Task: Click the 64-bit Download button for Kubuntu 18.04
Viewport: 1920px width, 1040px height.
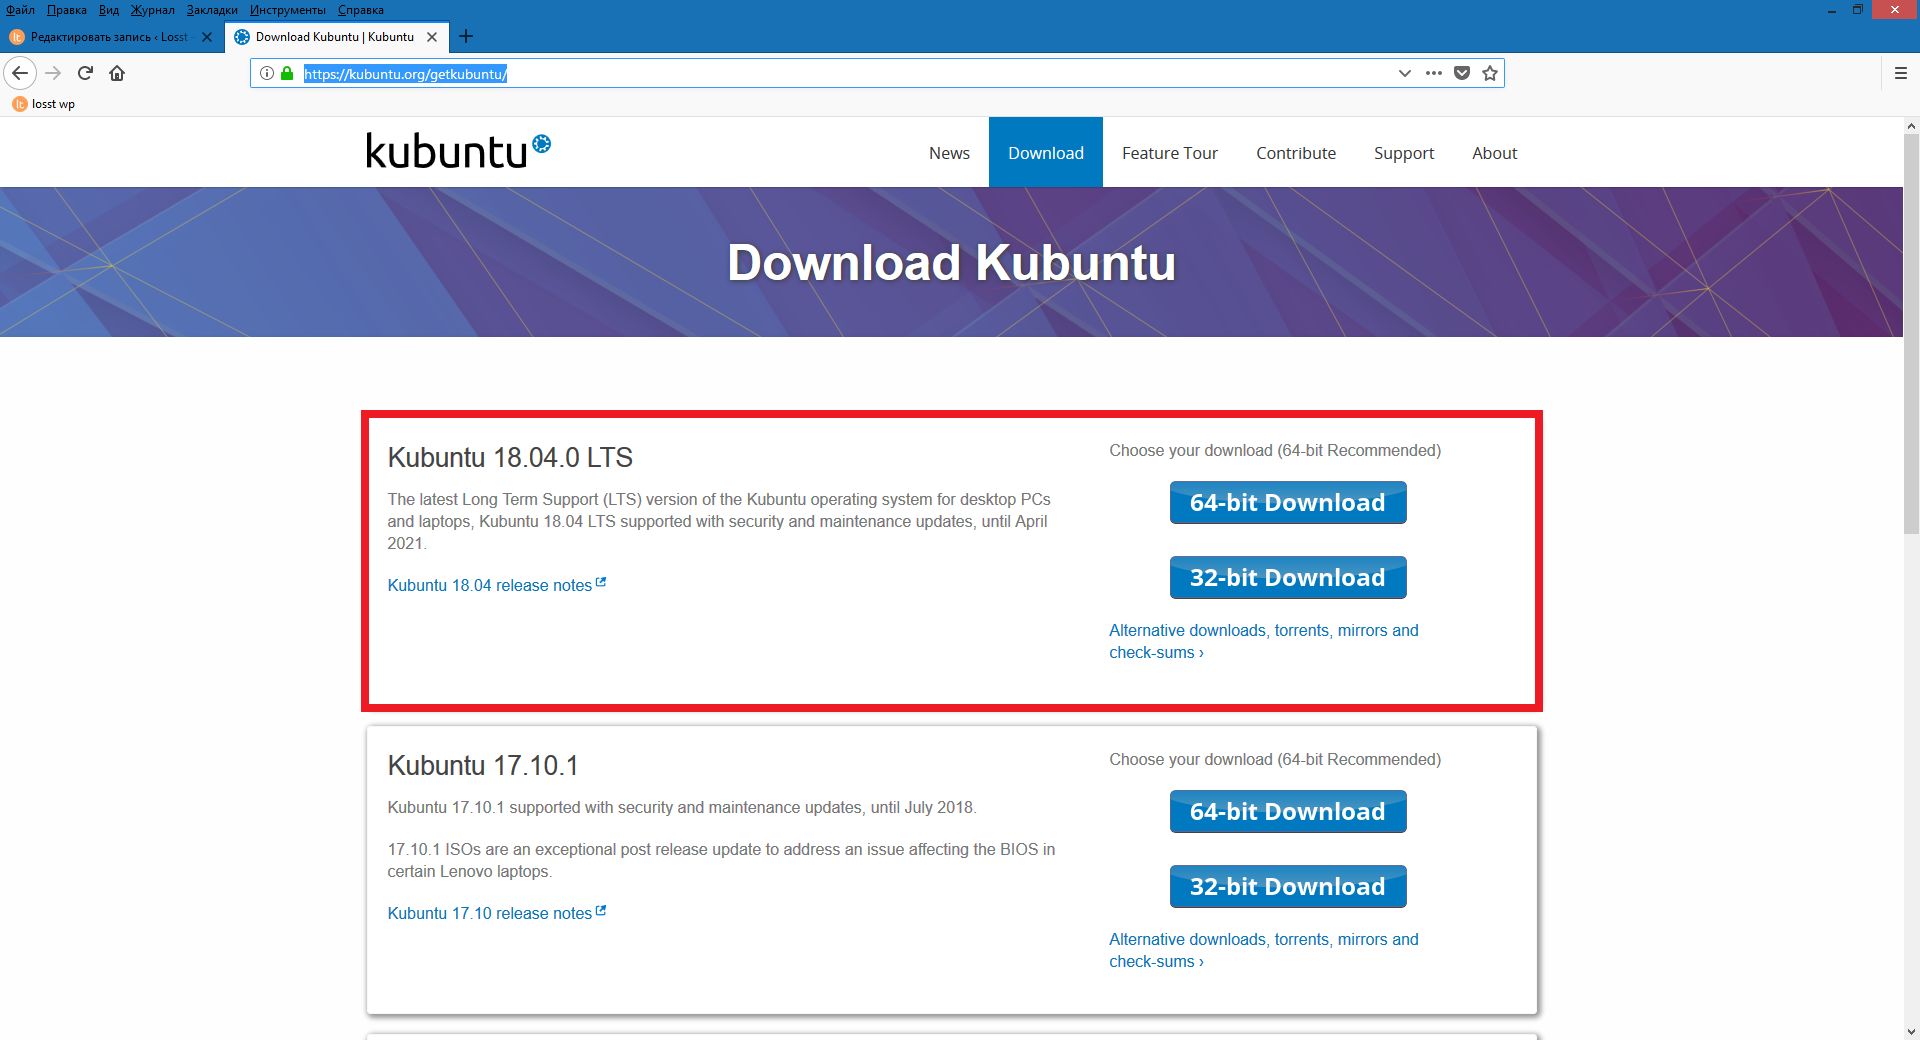Action: (1287, 502)
